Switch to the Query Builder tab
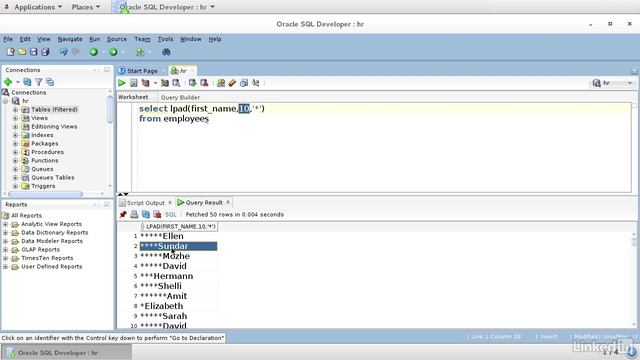This screenshot has width=640, height=360. [180, 97]
